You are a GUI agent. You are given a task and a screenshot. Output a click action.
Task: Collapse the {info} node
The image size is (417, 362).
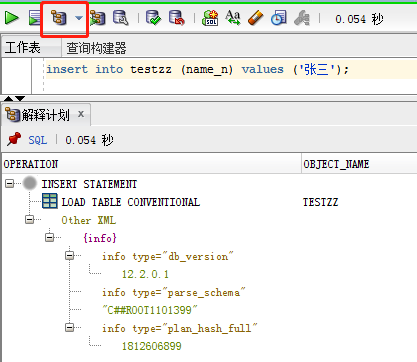tap(50, 238)
